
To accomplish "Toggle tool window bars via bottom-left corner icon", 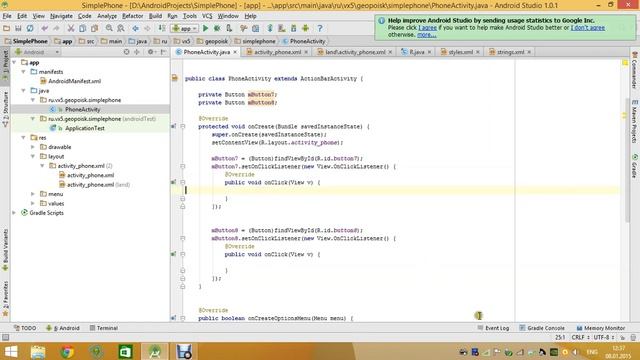I will point(5,338).
